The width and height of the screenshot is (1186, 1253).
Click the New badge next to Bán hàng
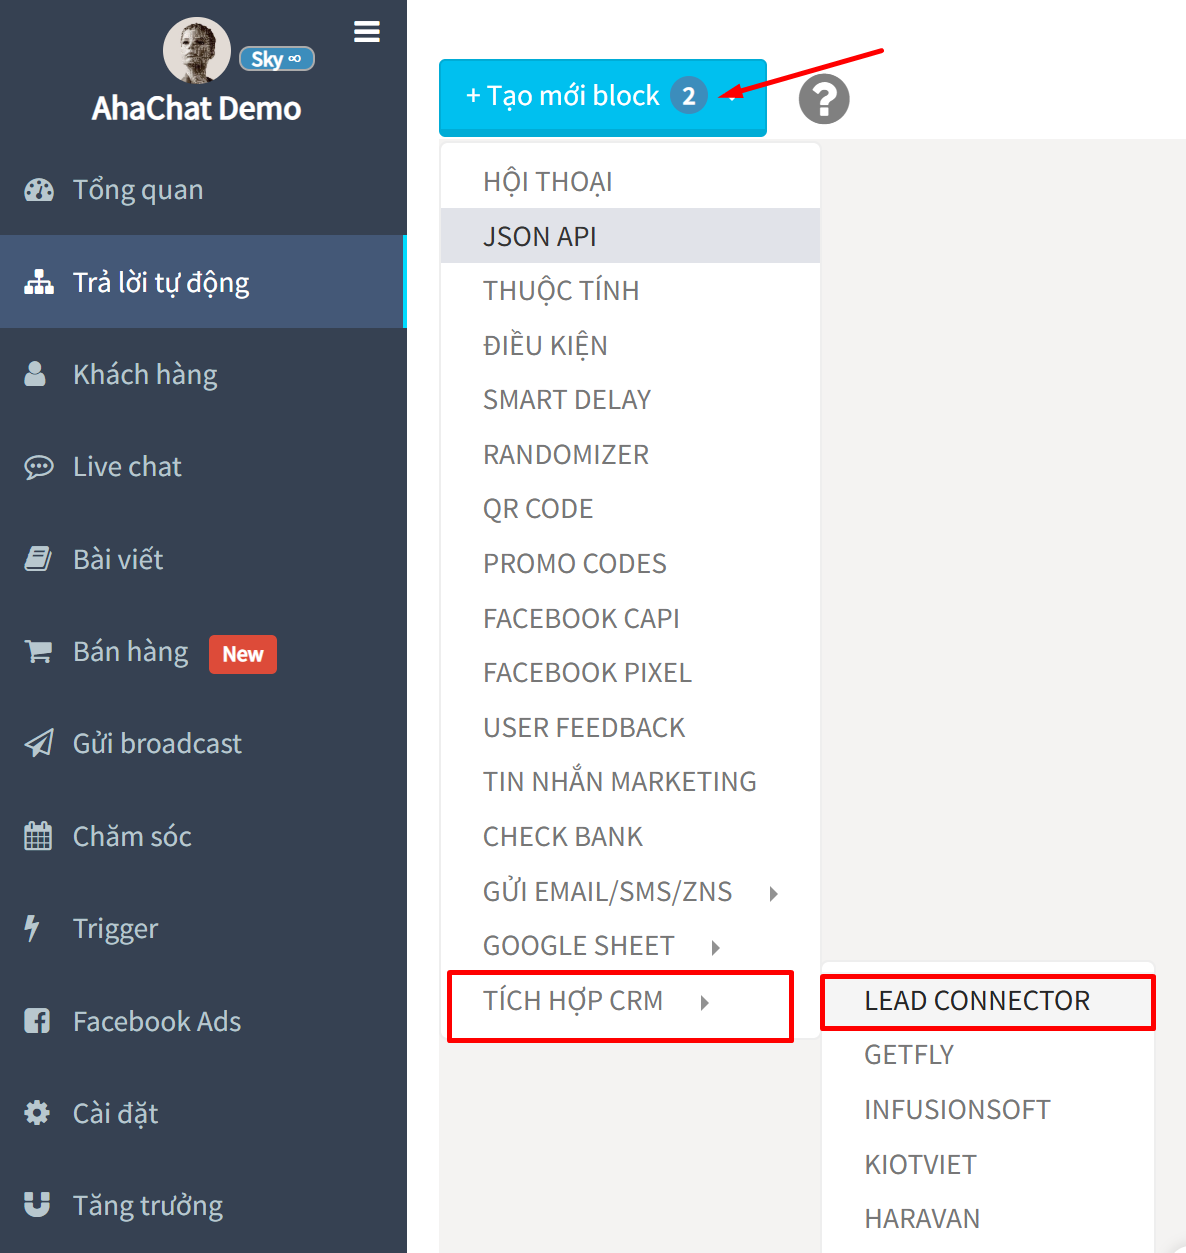pos(243,654)
